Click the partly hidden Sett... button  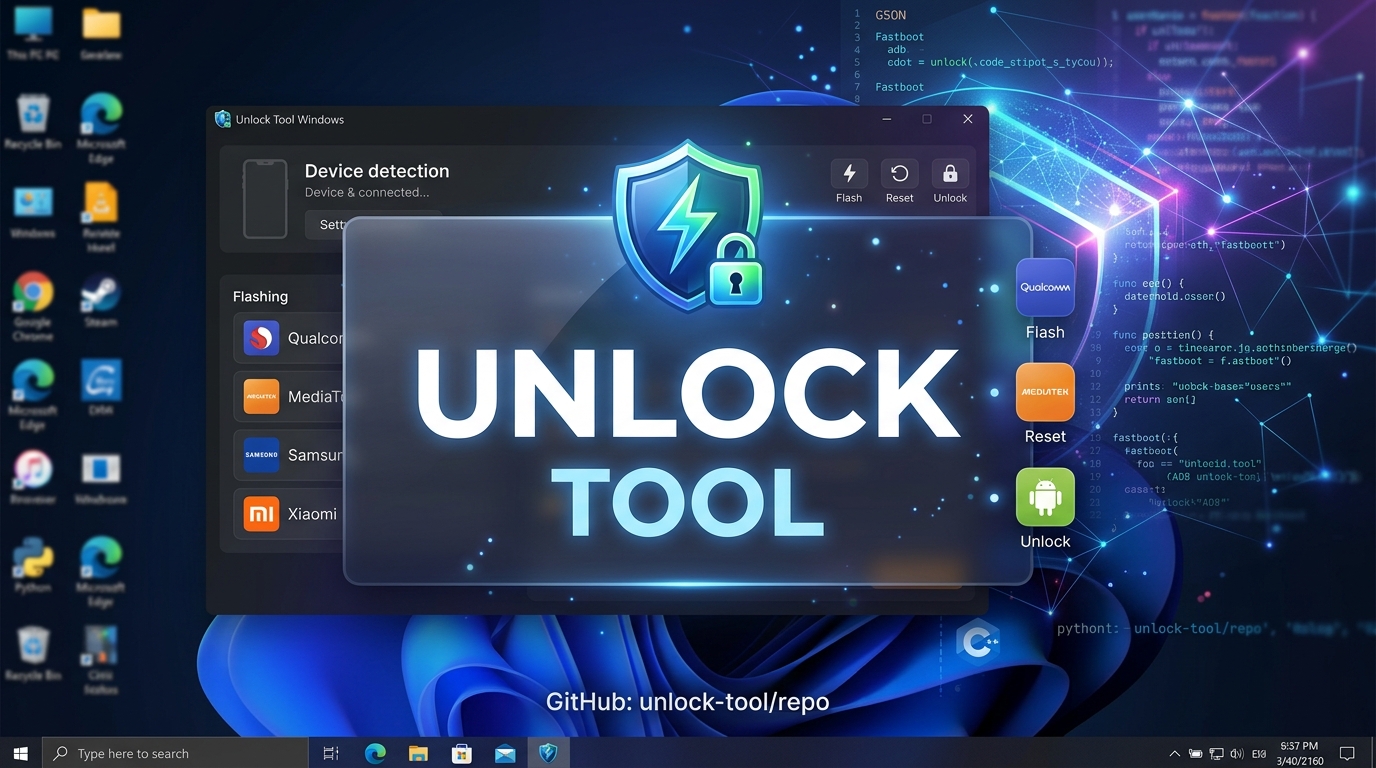click(325, 225)
